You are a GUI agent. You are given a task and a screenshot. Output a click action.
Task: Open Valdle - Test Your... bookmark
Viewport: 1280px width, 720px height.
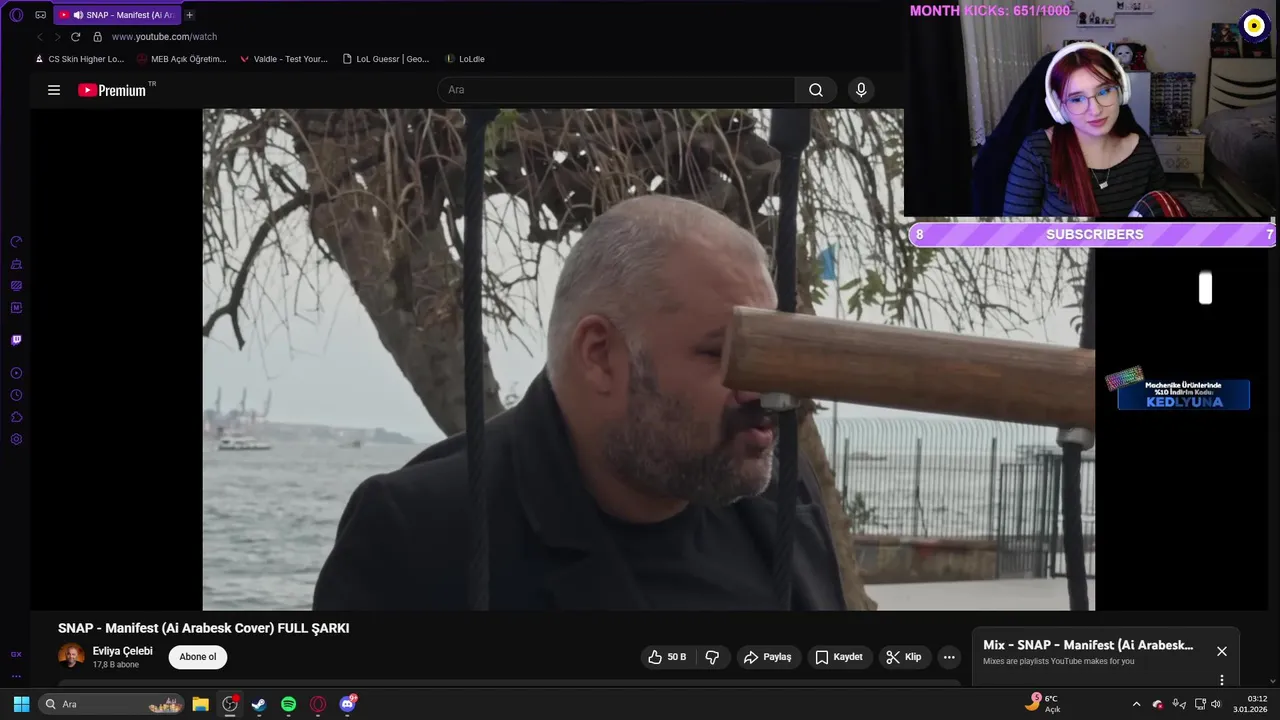coord(284,59)
